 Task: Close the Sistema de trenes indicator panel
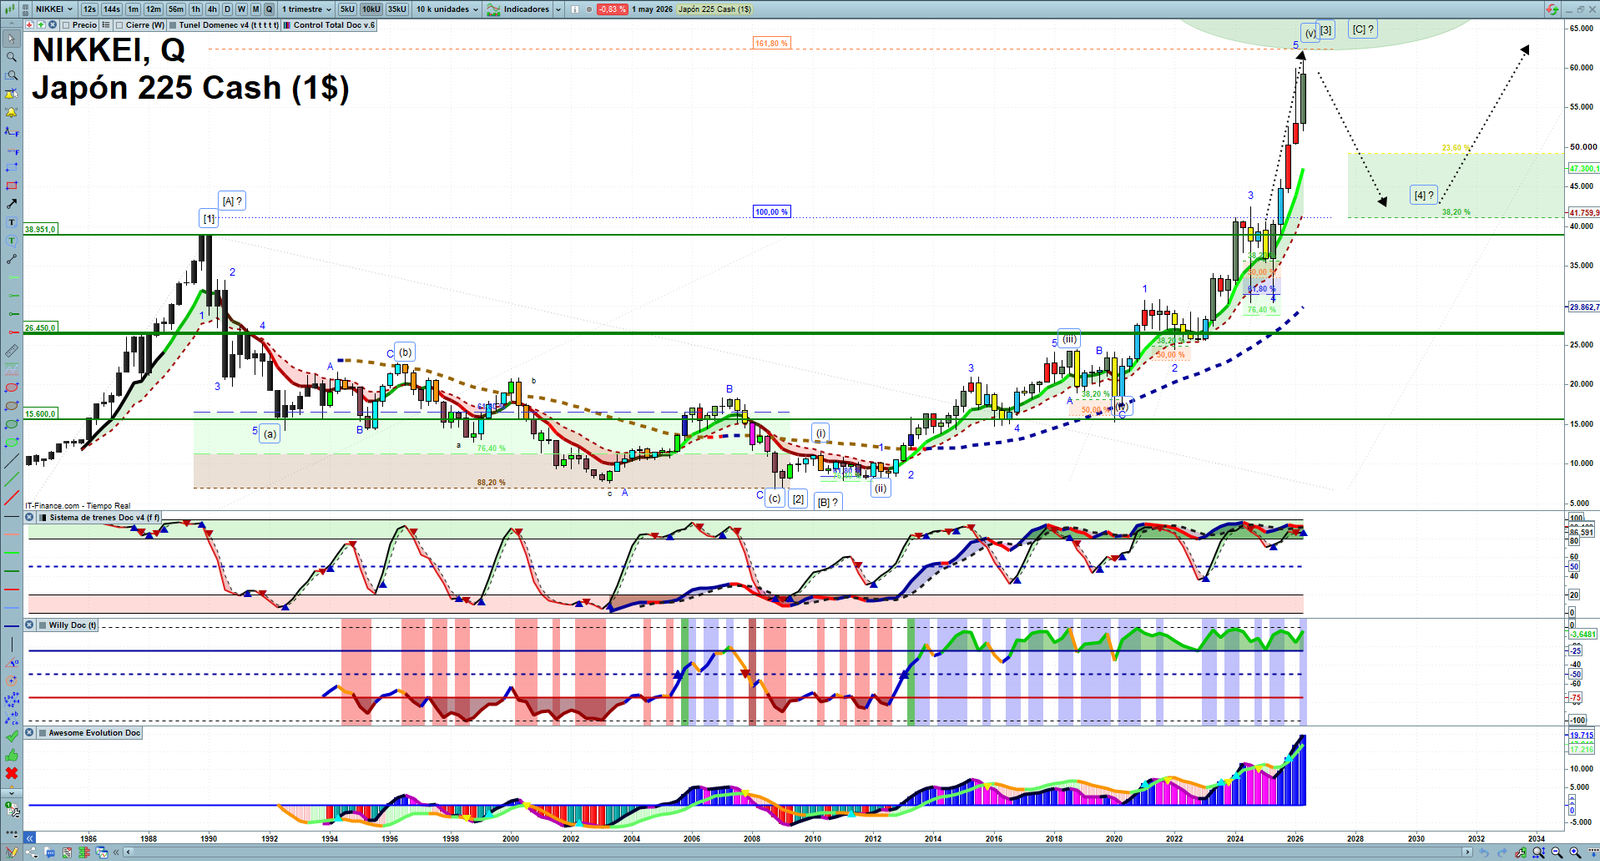point(30,518)
